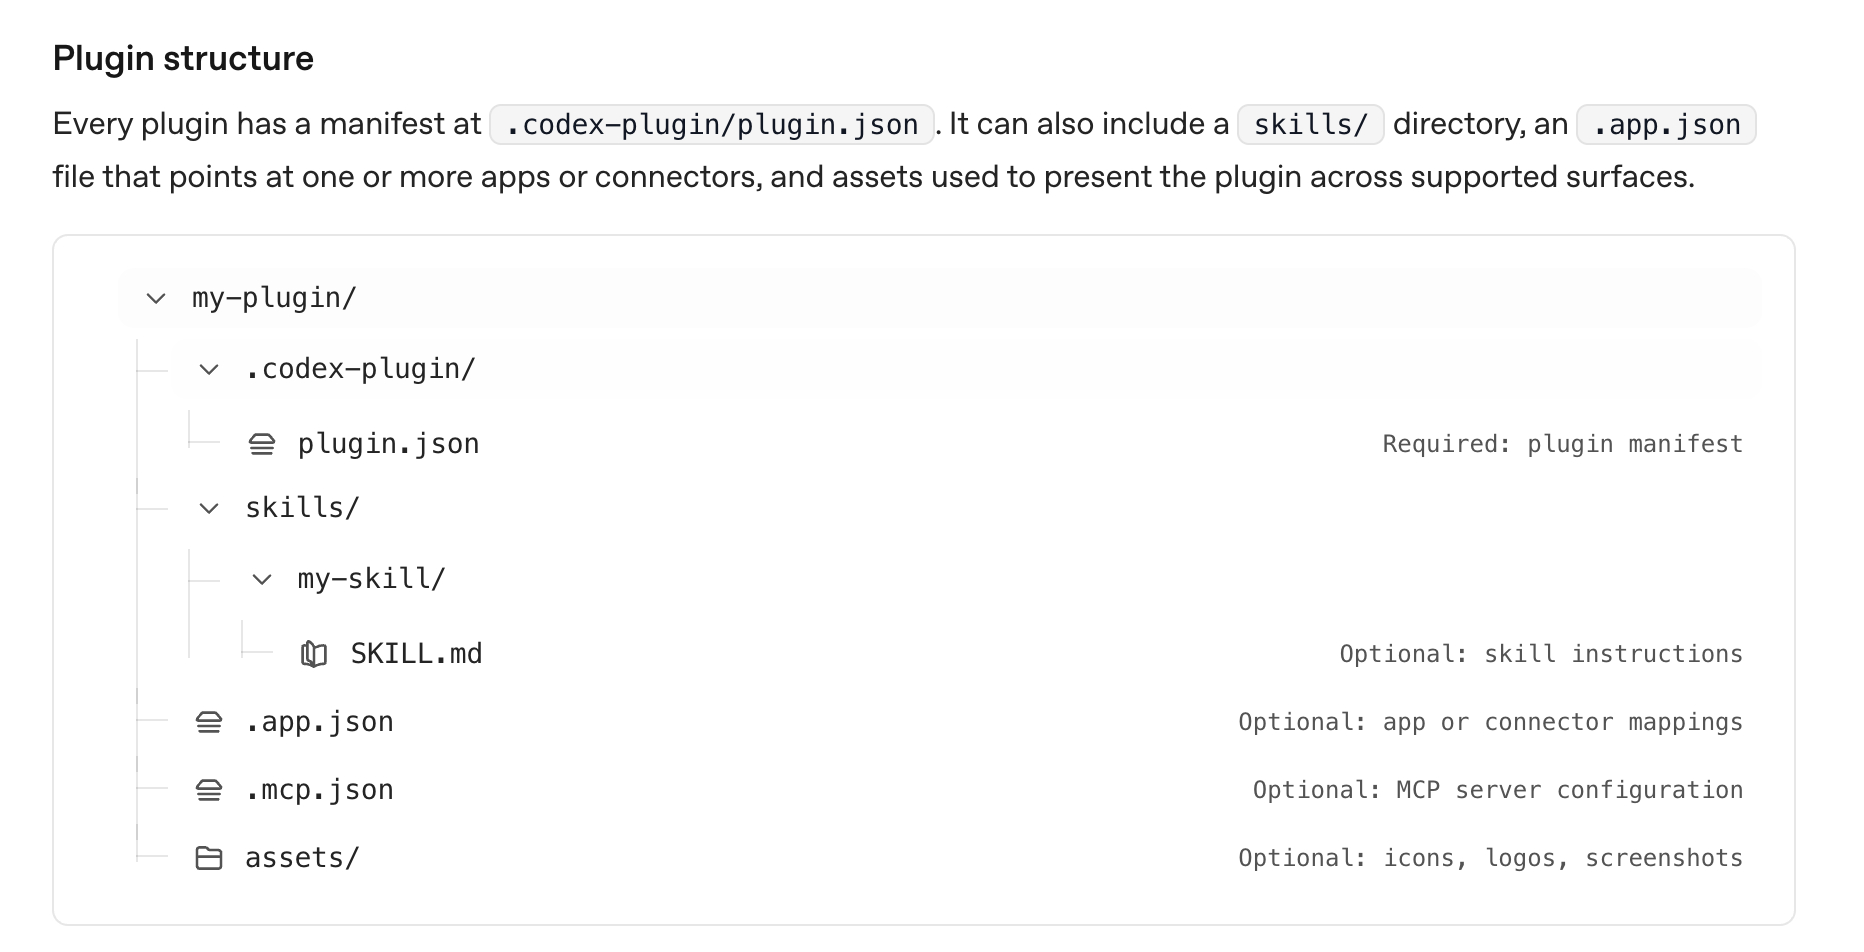This screenshot has width=1864, height=952.
Task: Click the plugin.json file icon
Action: point(262,444)
